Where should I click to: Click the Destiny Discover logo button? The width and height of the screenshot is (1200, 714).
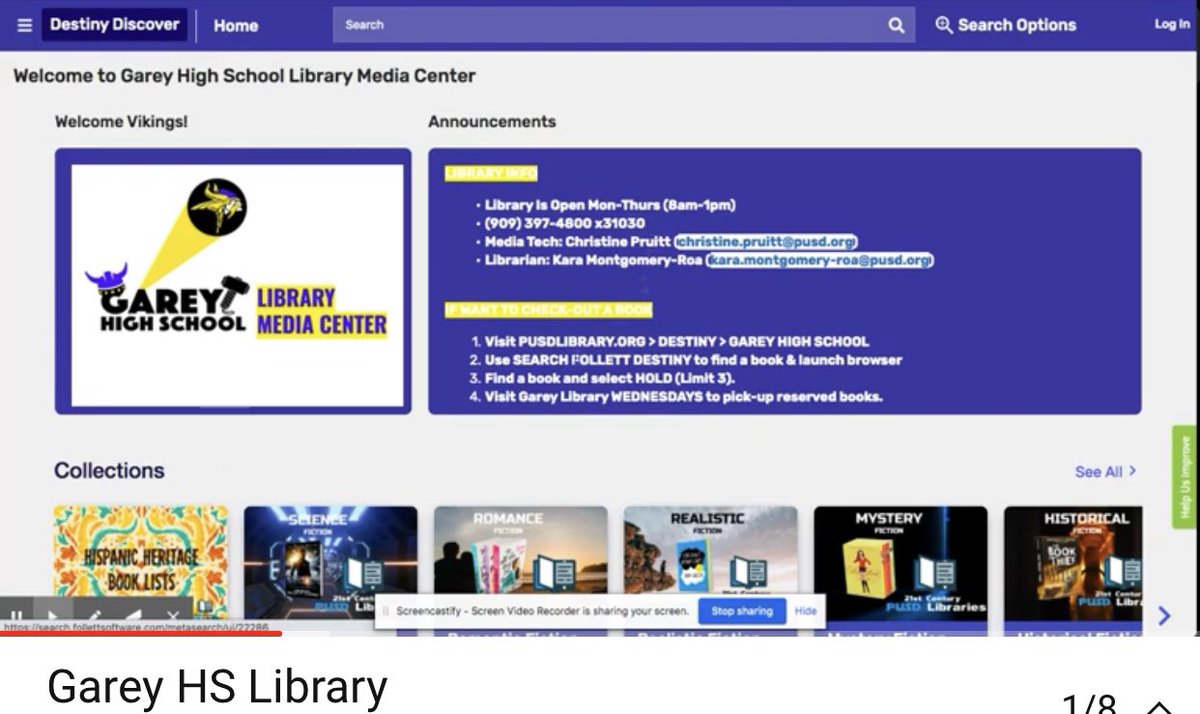114,25
